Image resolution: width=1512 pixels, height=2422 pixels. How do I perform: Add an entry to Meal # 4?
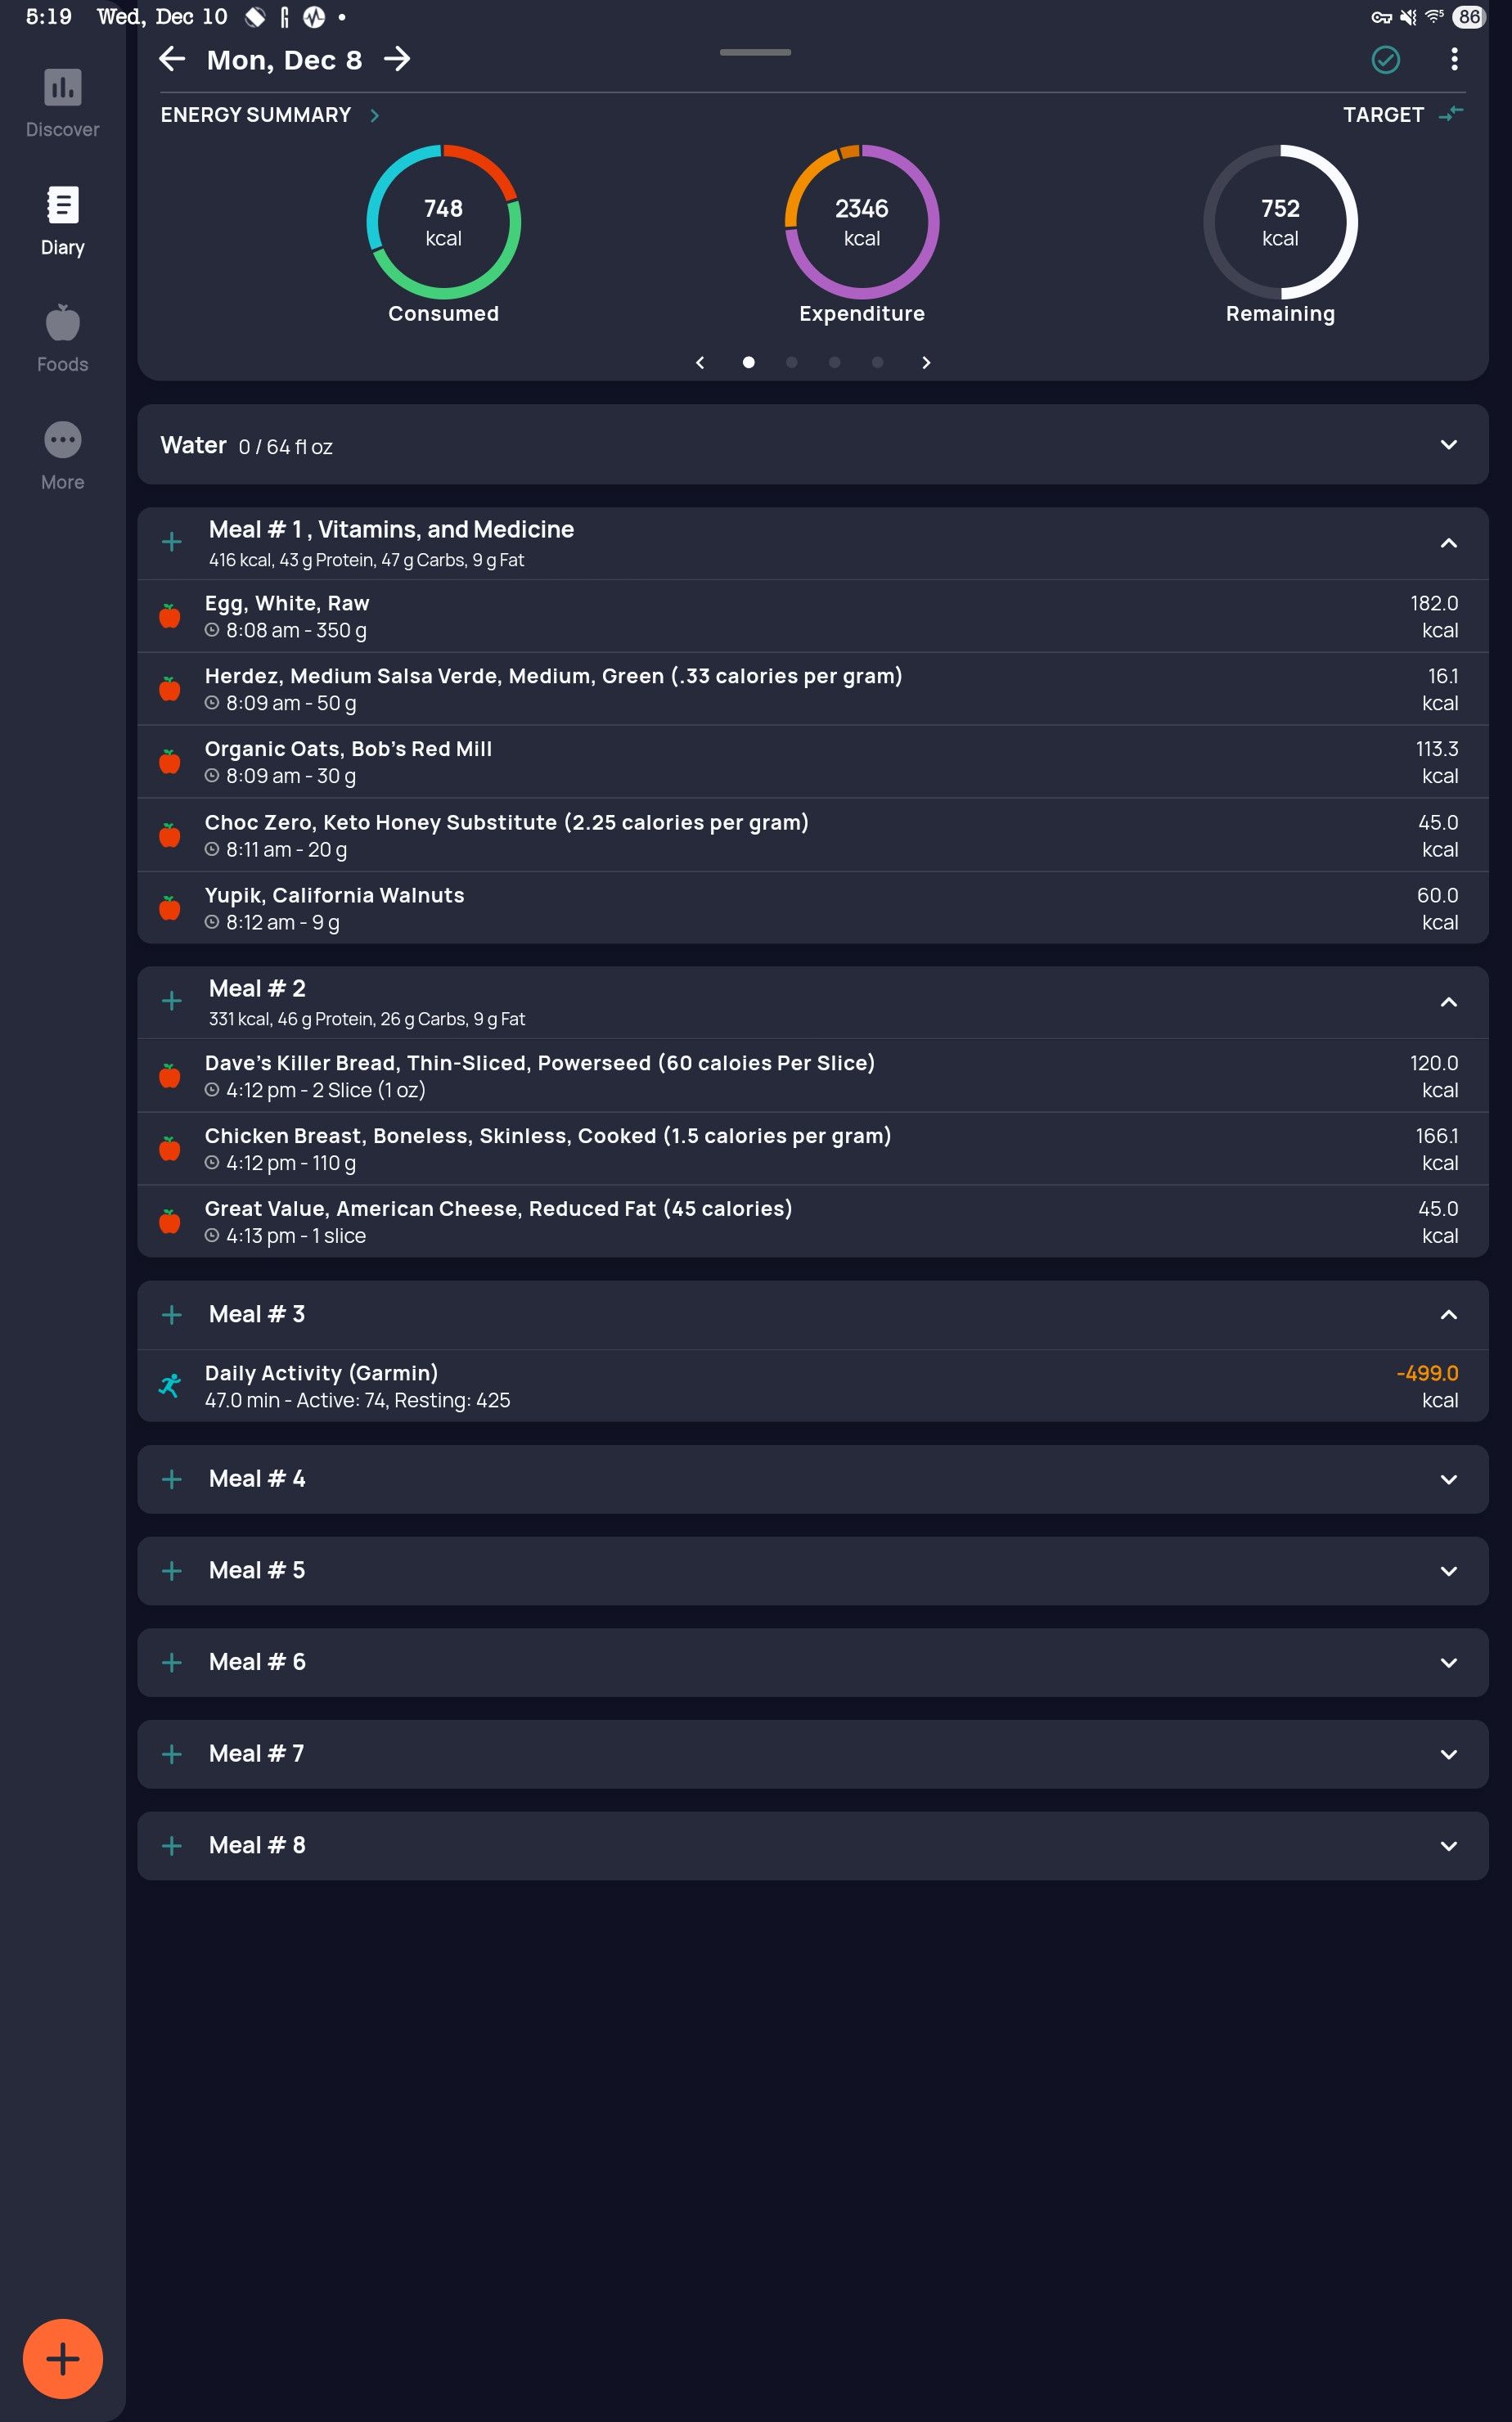click(x=172, y=1479)
